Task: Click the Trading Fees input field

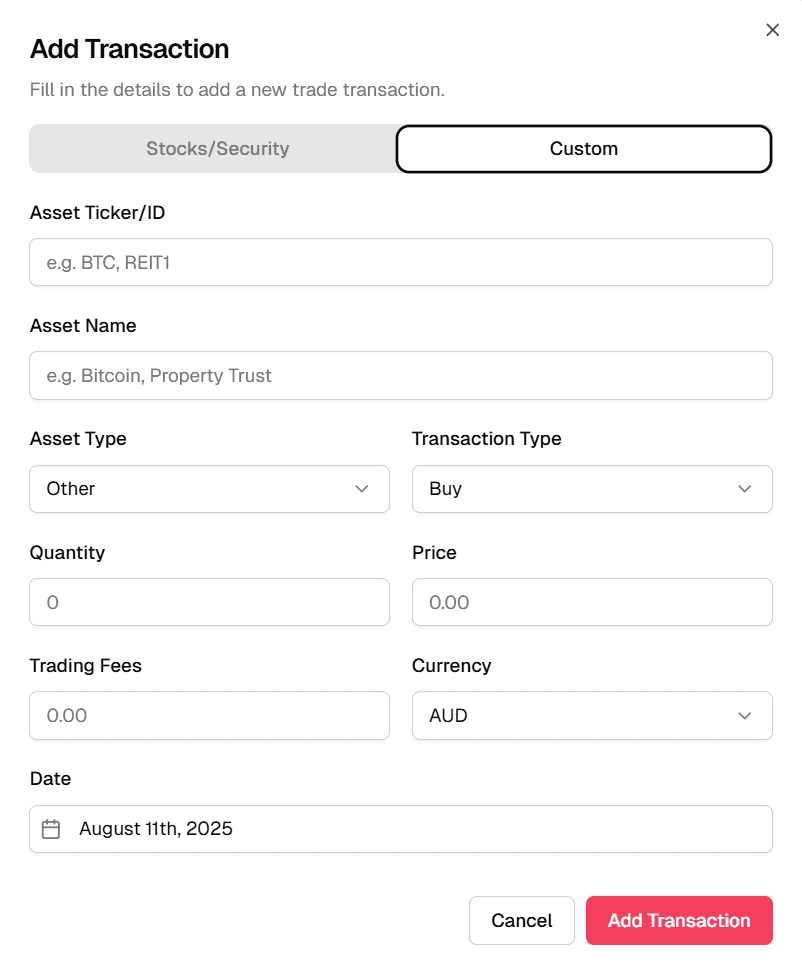Action: coord(209,716)
